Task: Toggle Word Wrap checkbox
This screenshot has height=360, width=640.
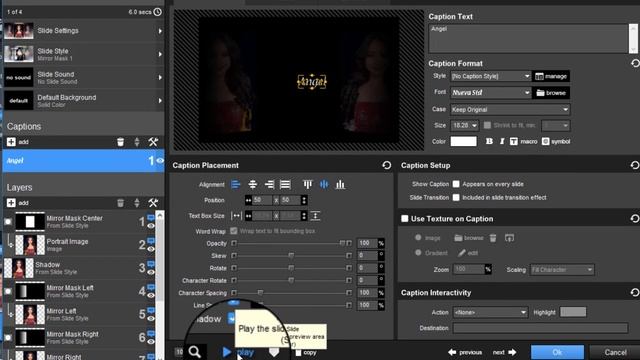Action: pyautogui.click(x=233, y=231)
